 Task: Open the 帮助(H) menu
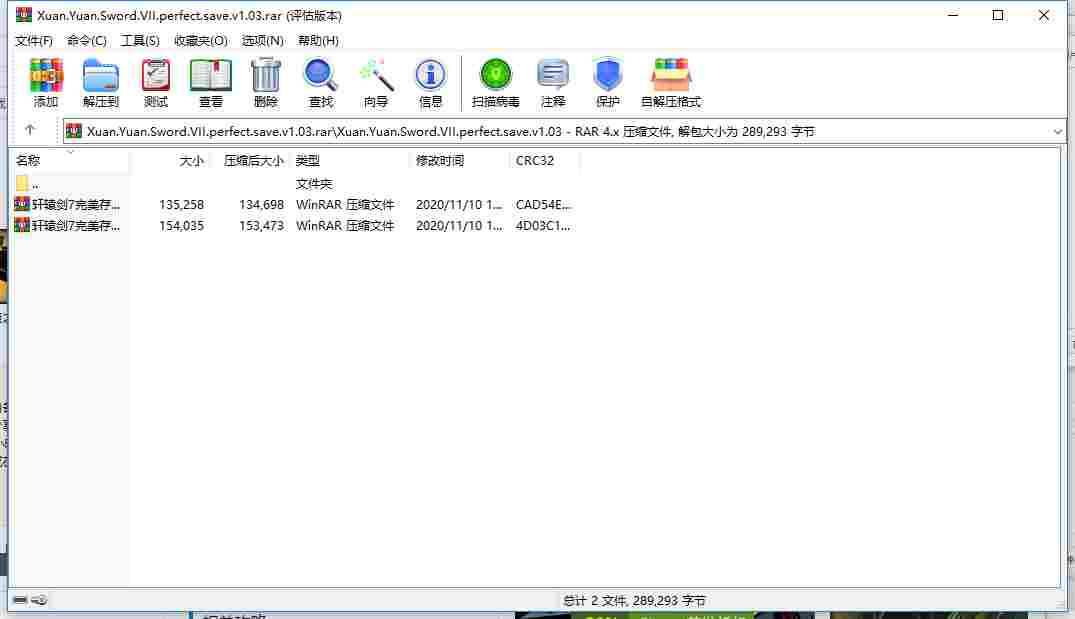pos(318,40)
